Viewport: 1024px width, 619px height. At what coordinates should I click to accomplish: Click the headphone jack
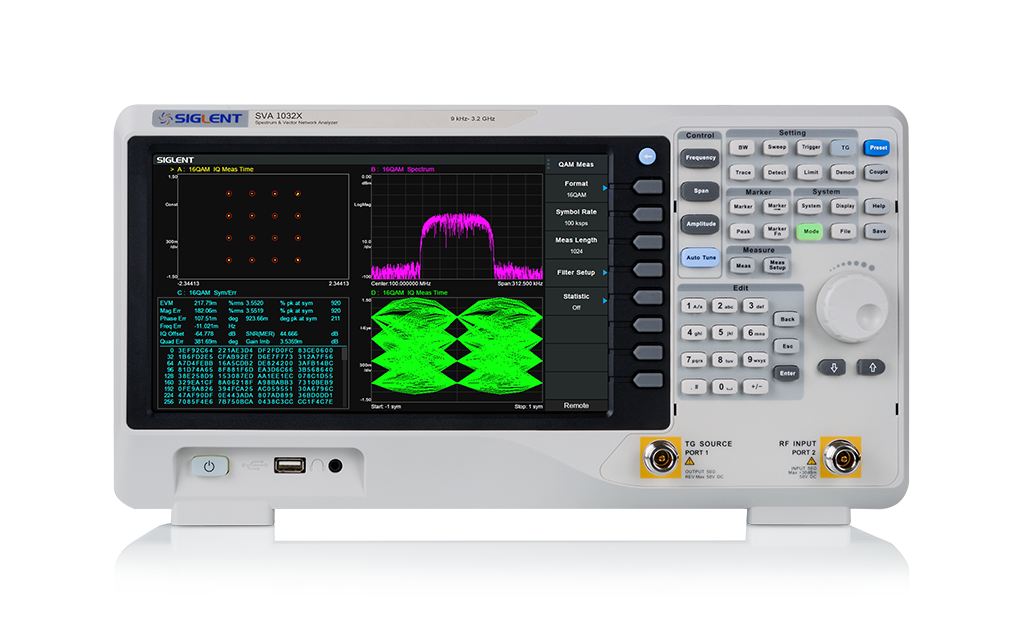(335, 465)
